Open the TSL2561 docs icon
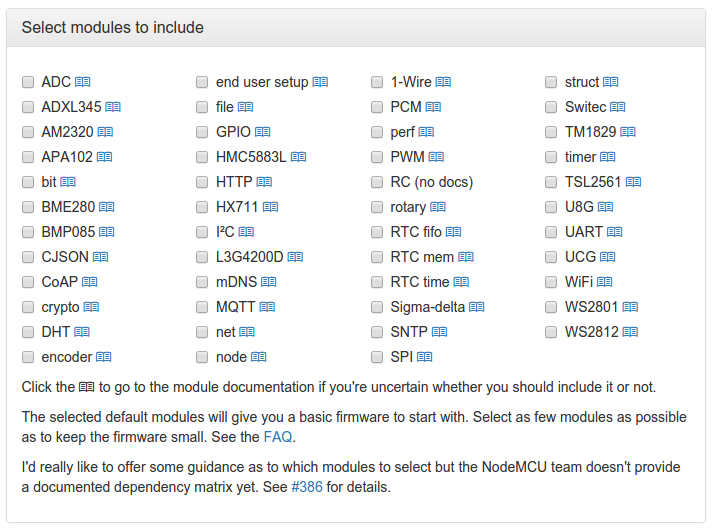The image size is (714, 531). coord(633,182)
